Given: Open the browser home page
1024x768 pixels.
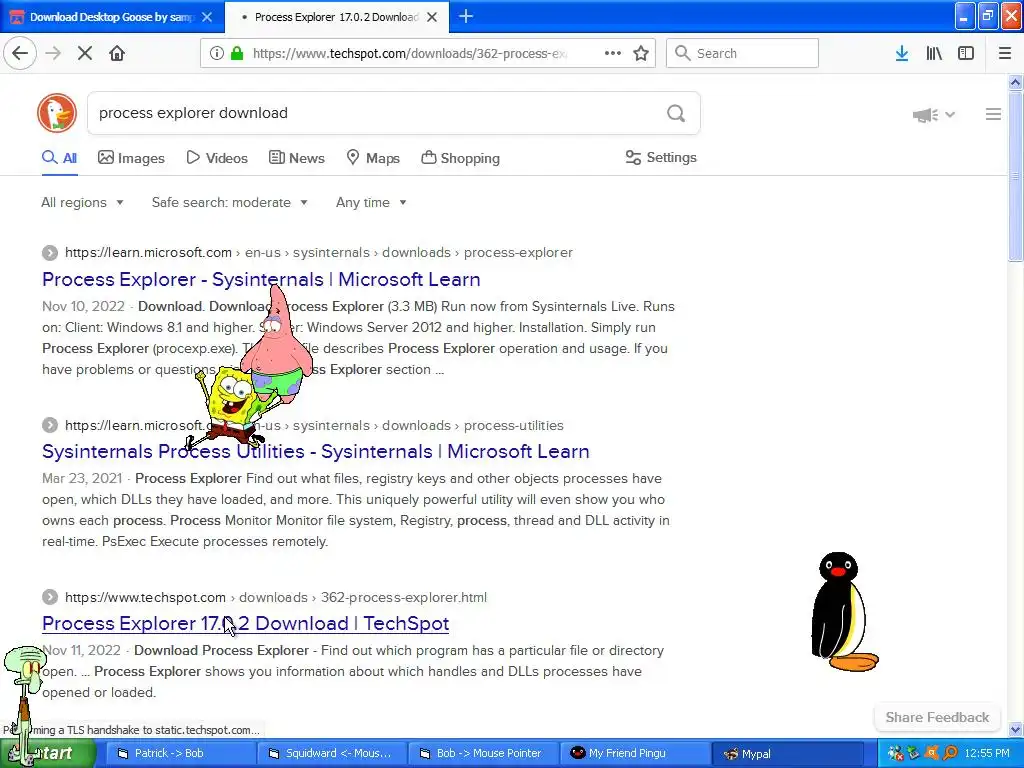Looking at the screenshot, I should (x=117, y=53).
